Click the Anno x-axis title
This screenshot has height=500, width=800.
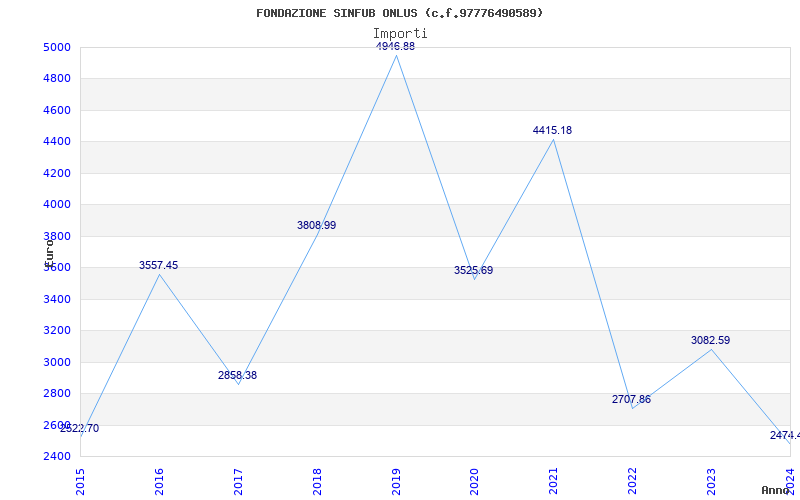click(x=776, y=490)
